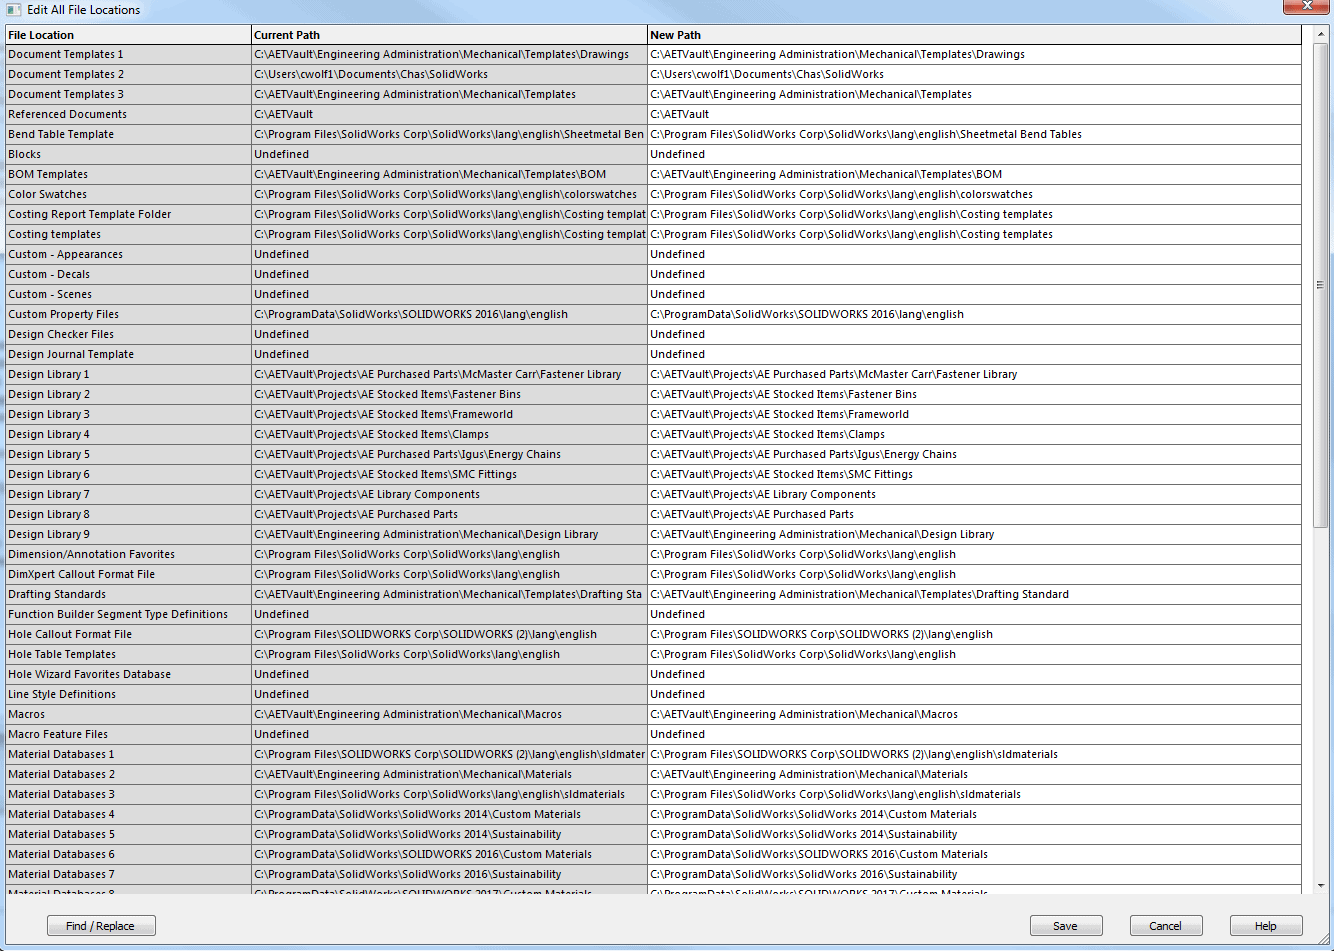Edit New Path for Design Library 5

coord(975,454)
